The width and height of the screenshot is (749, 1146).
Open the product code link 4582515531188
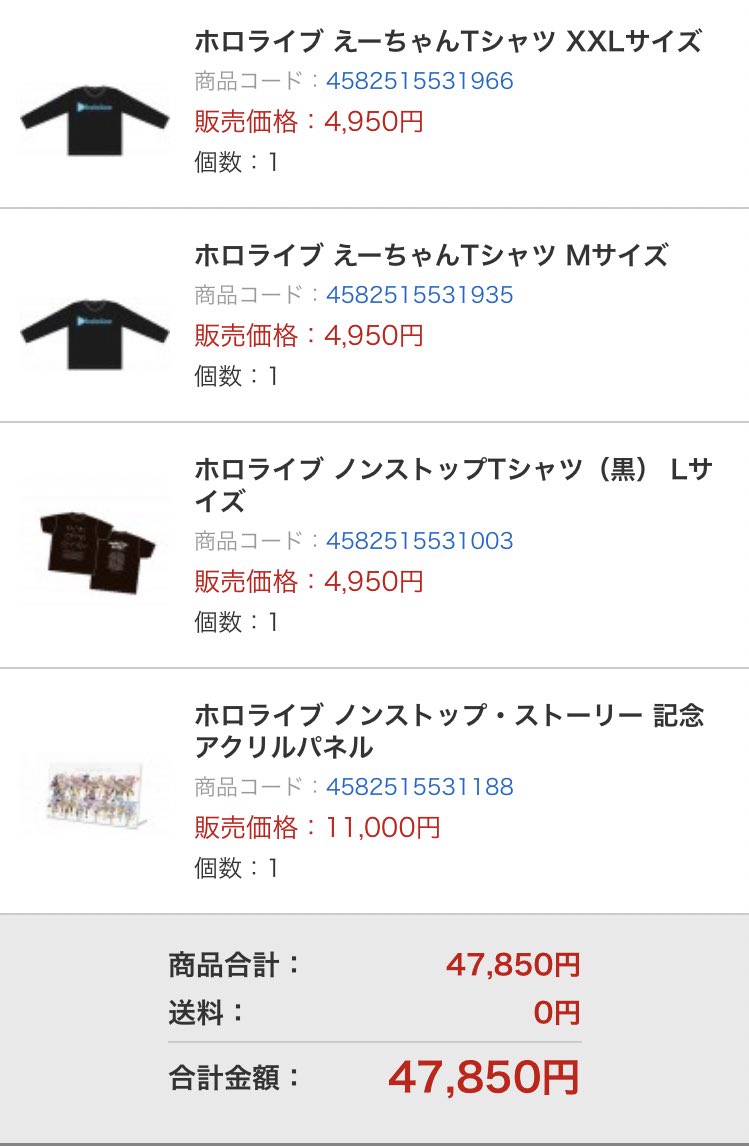(420, 787)
